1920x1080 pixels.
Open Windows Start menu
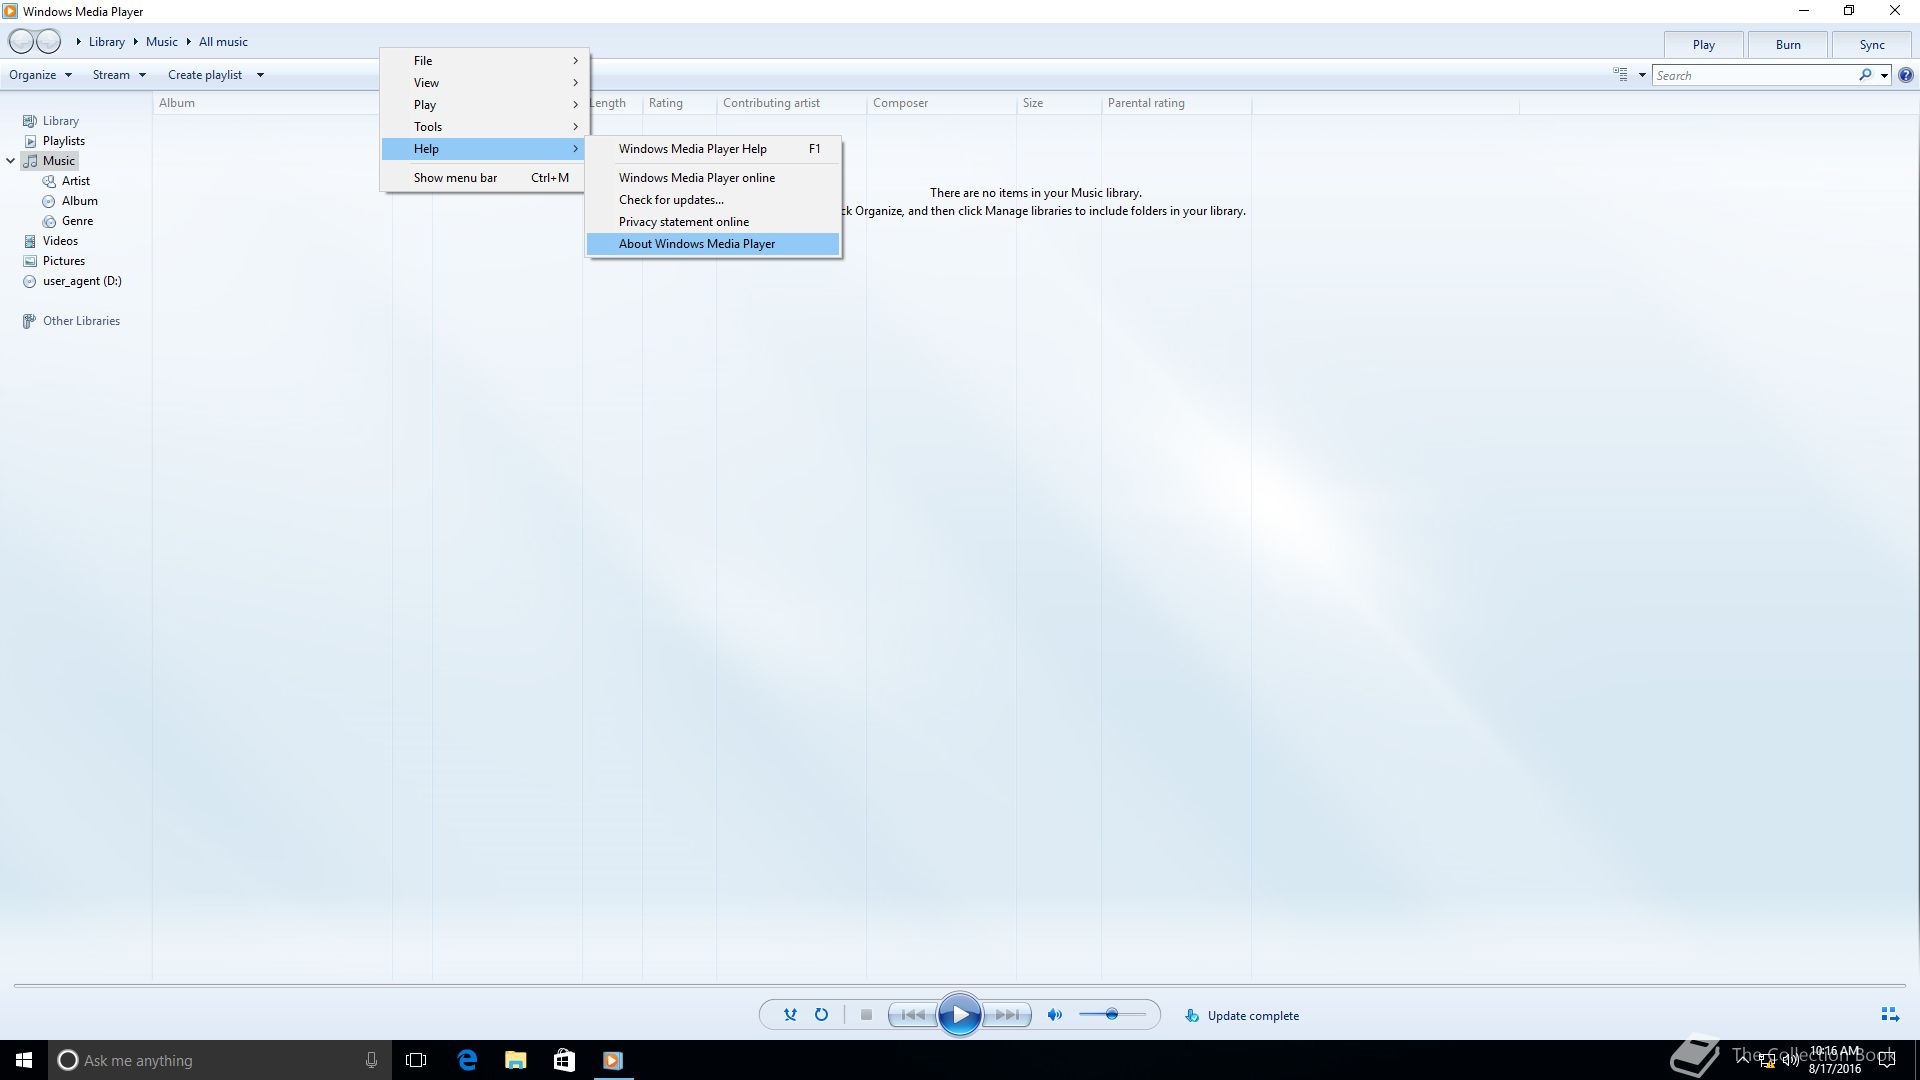(x=24, y=1060)
